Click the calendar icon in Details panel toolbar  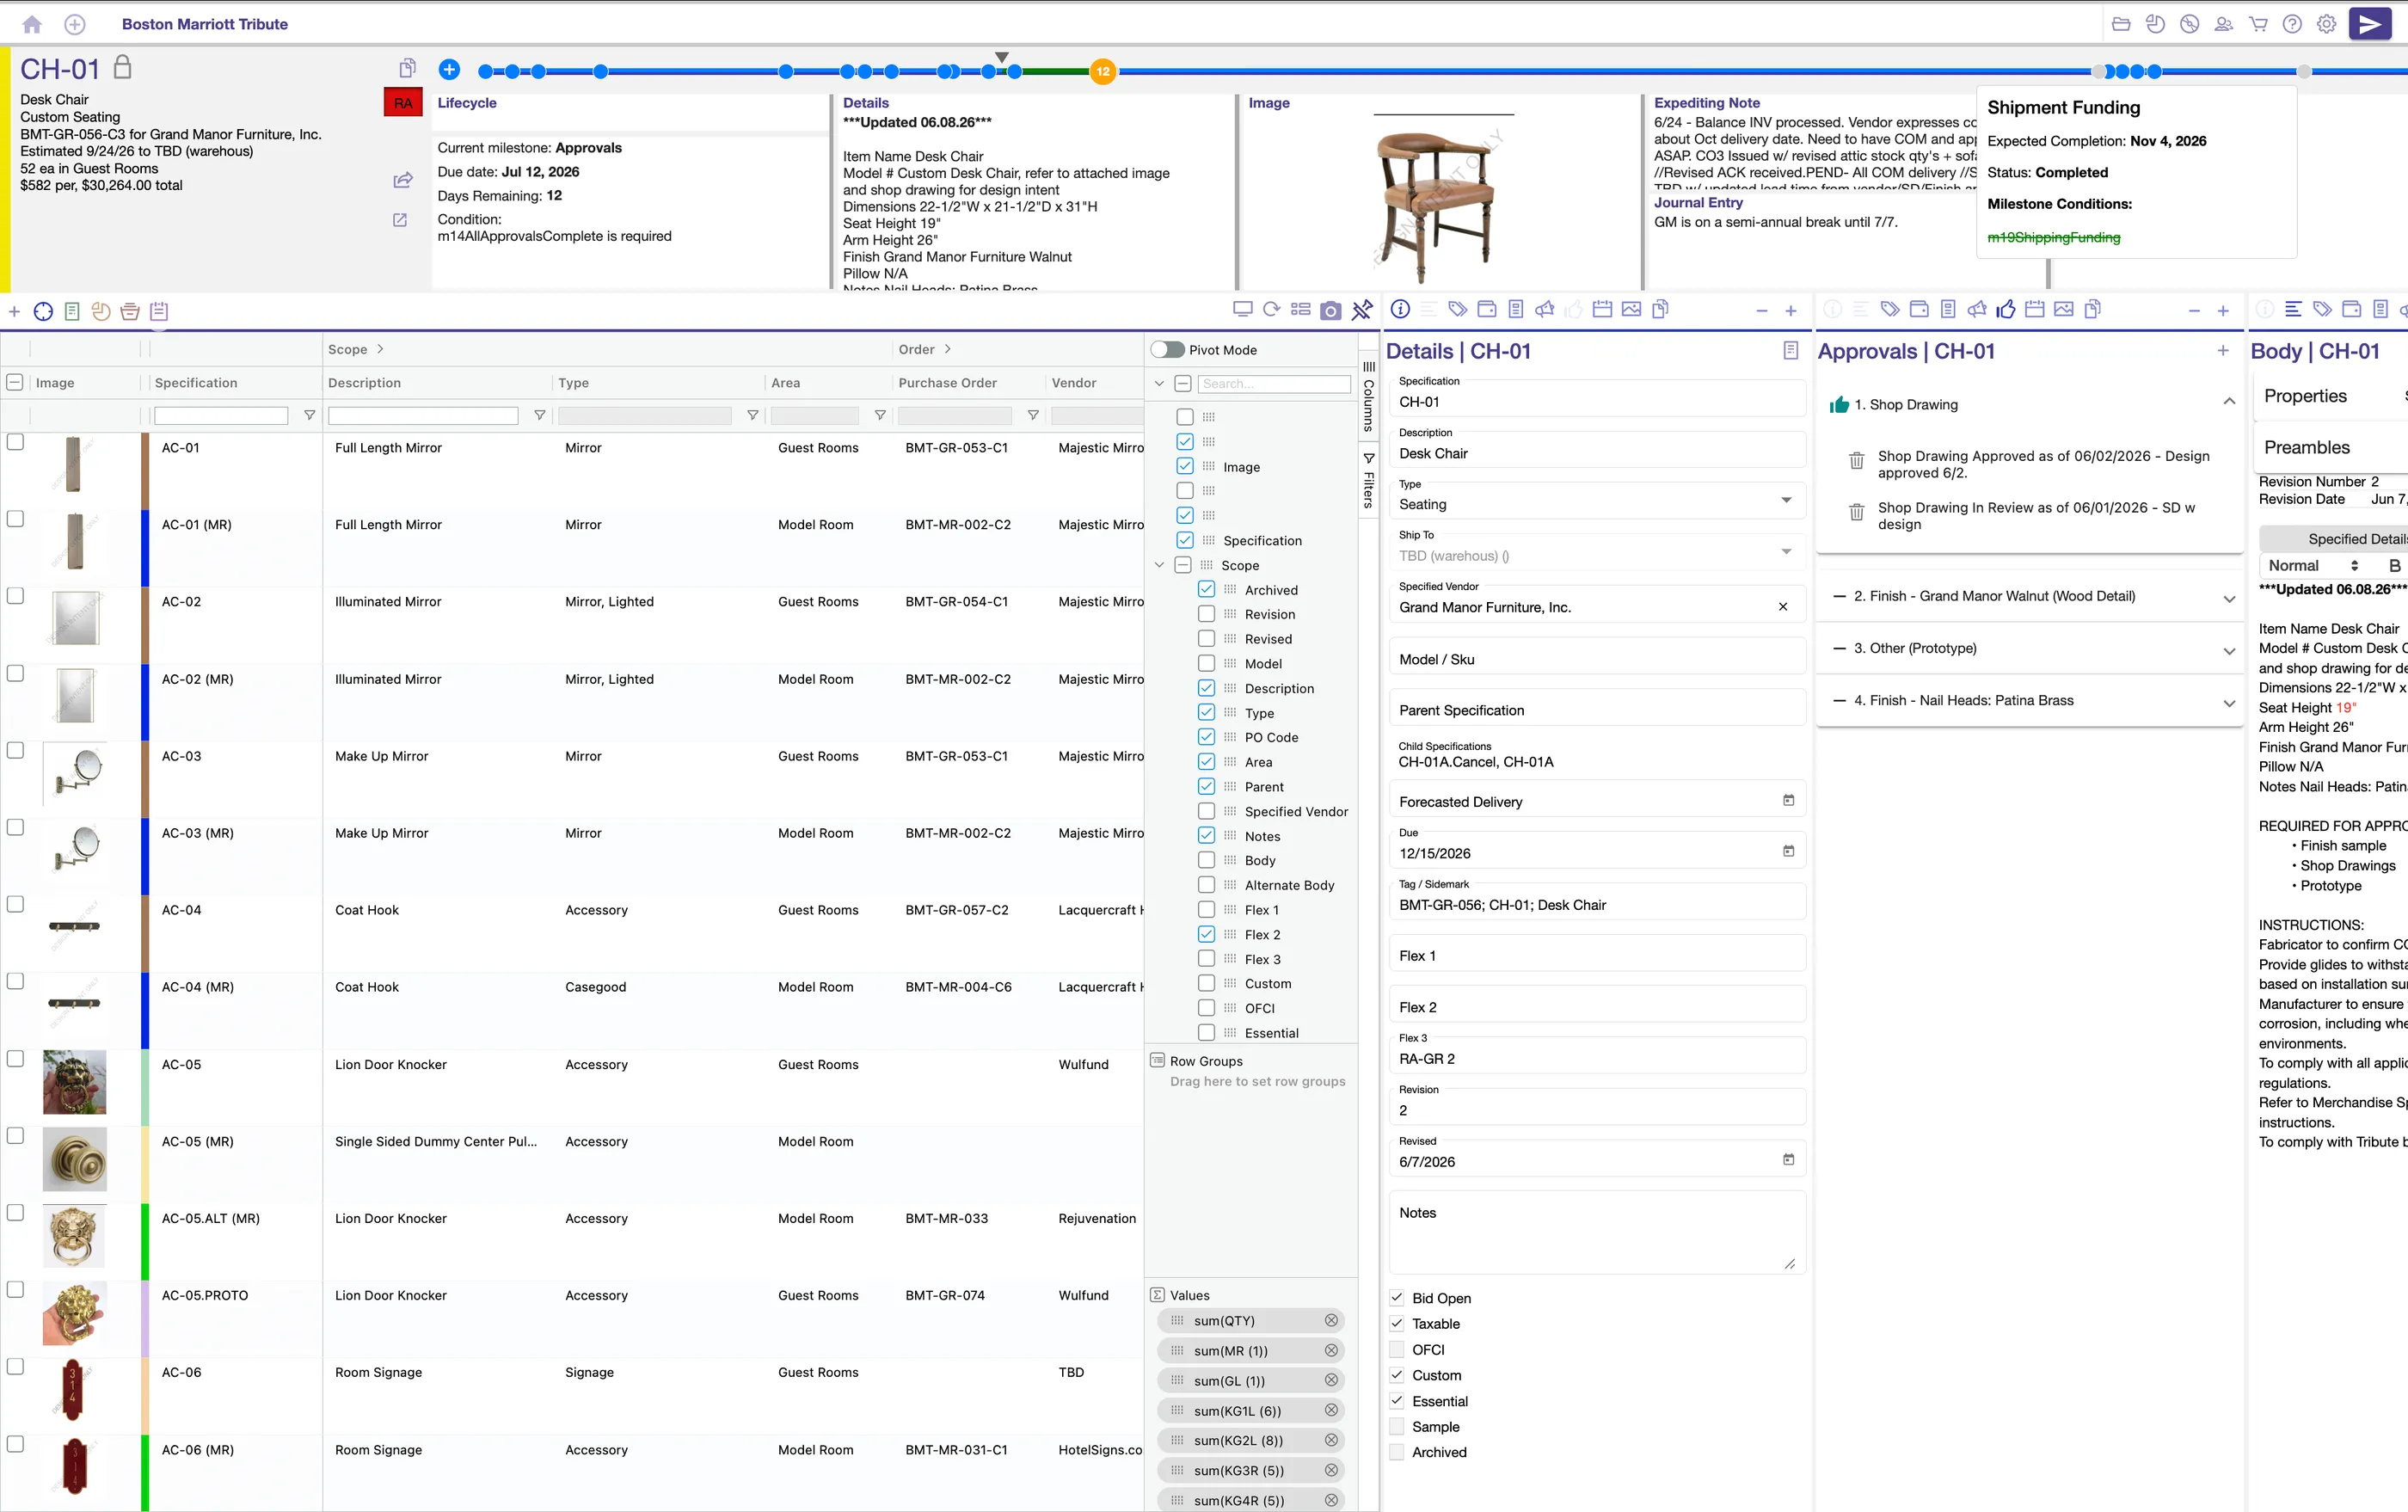click(x=1602, y=310)
